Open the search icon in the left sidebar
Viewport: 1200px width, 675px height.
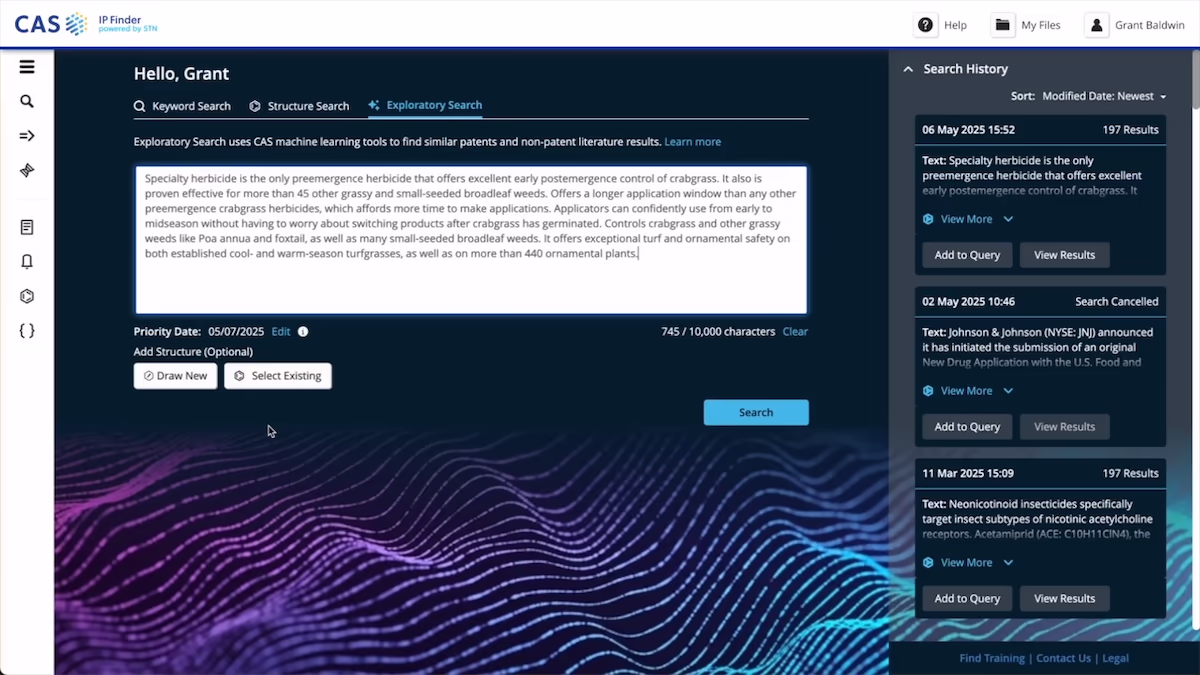coord(27,101)
